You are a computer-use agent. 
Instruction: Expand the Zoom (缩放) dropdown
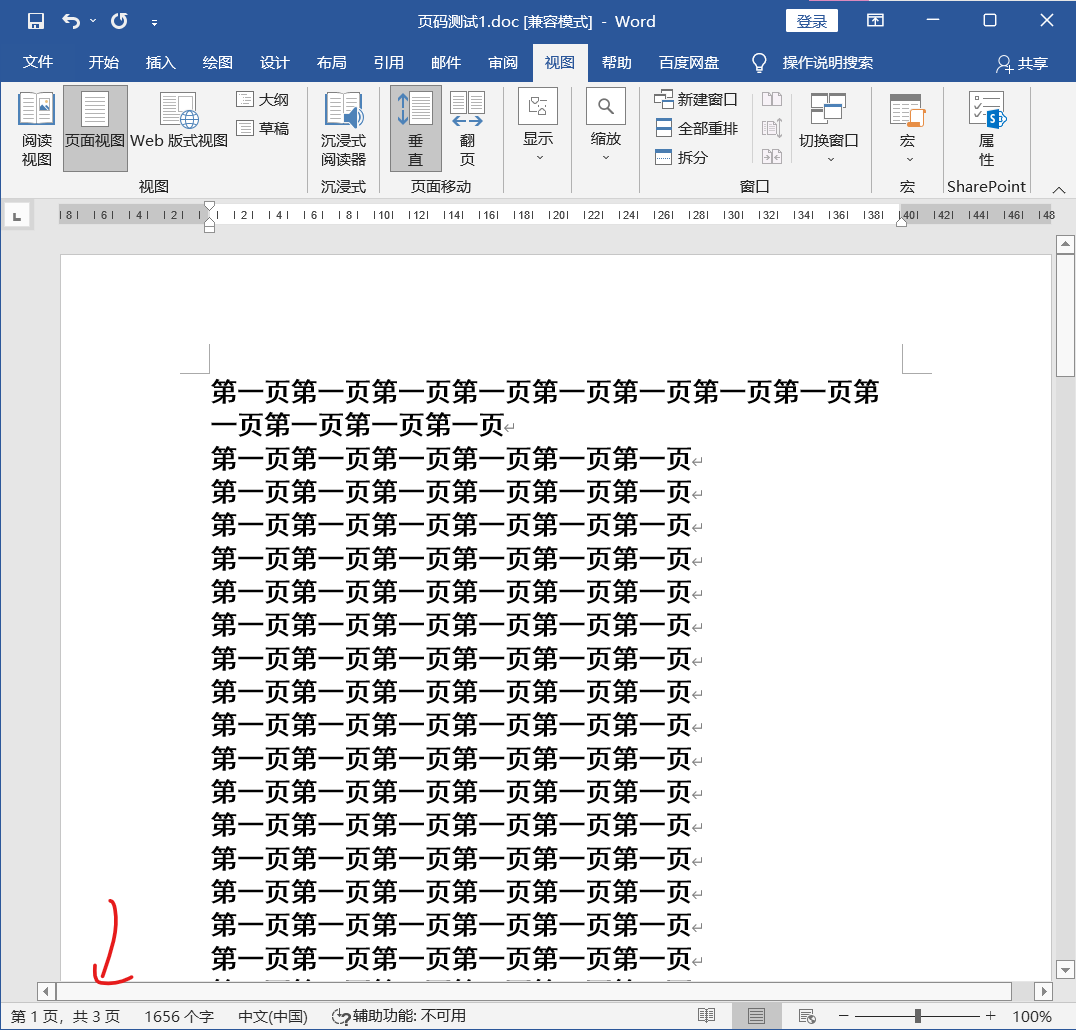click(606, 126)
